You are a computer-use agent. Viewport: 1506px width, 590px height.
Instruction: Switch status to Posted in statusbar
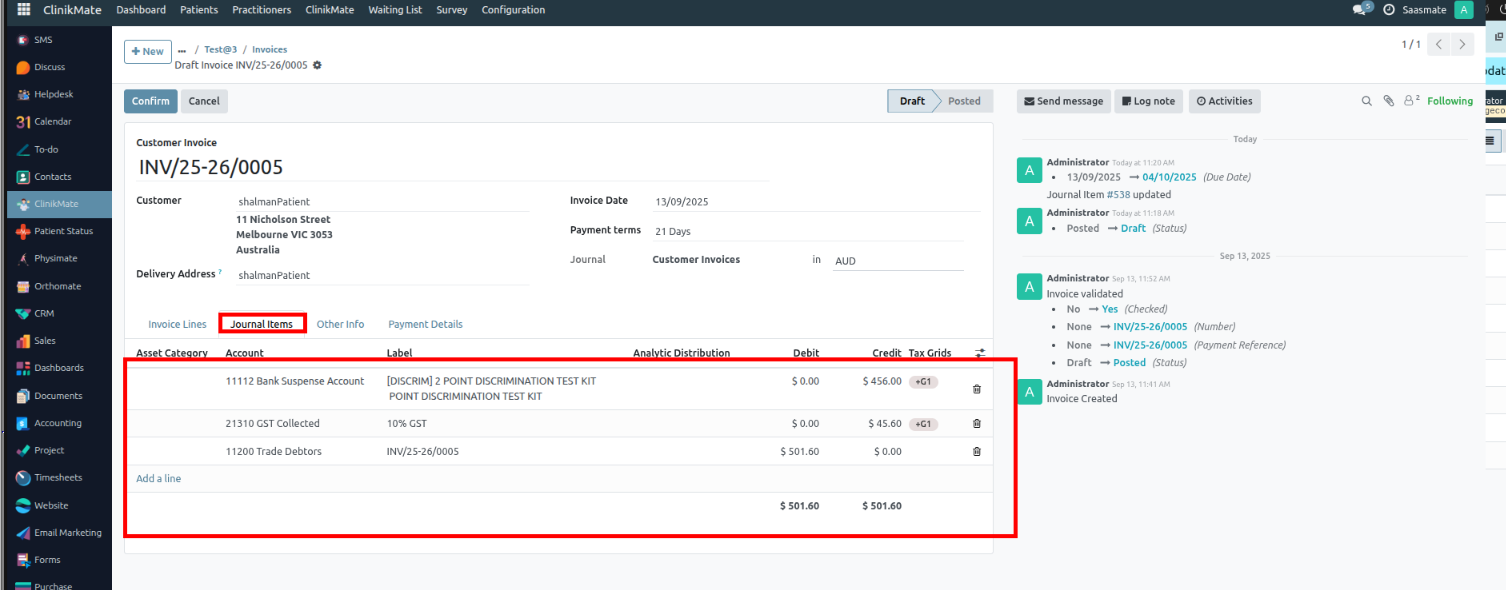point(964,101)
